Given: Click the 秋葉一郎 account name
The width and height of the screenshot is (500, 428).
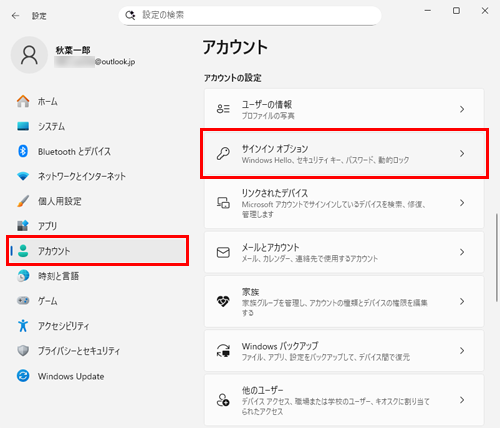Looking at the screenshot, I should [x=73, y=50].
